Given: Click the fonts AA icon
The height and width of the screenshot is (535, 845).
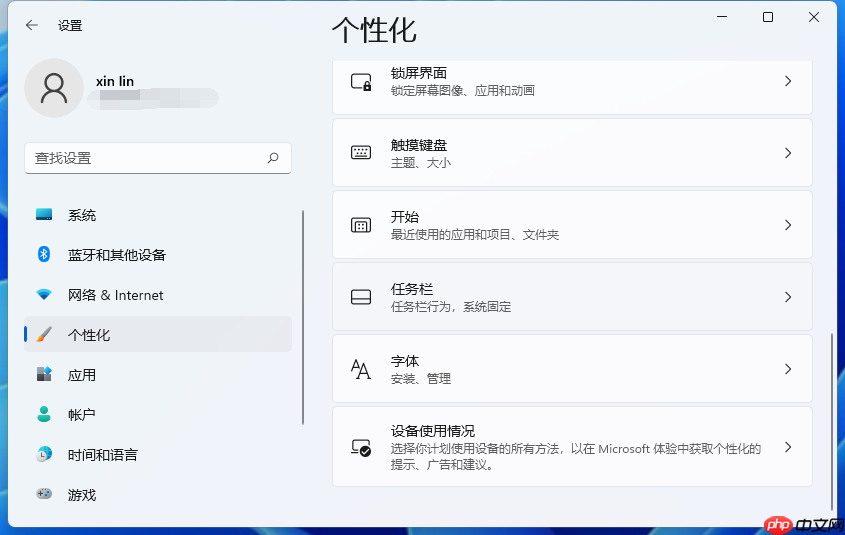Looking at the screenshot, I should pos(361,369).
